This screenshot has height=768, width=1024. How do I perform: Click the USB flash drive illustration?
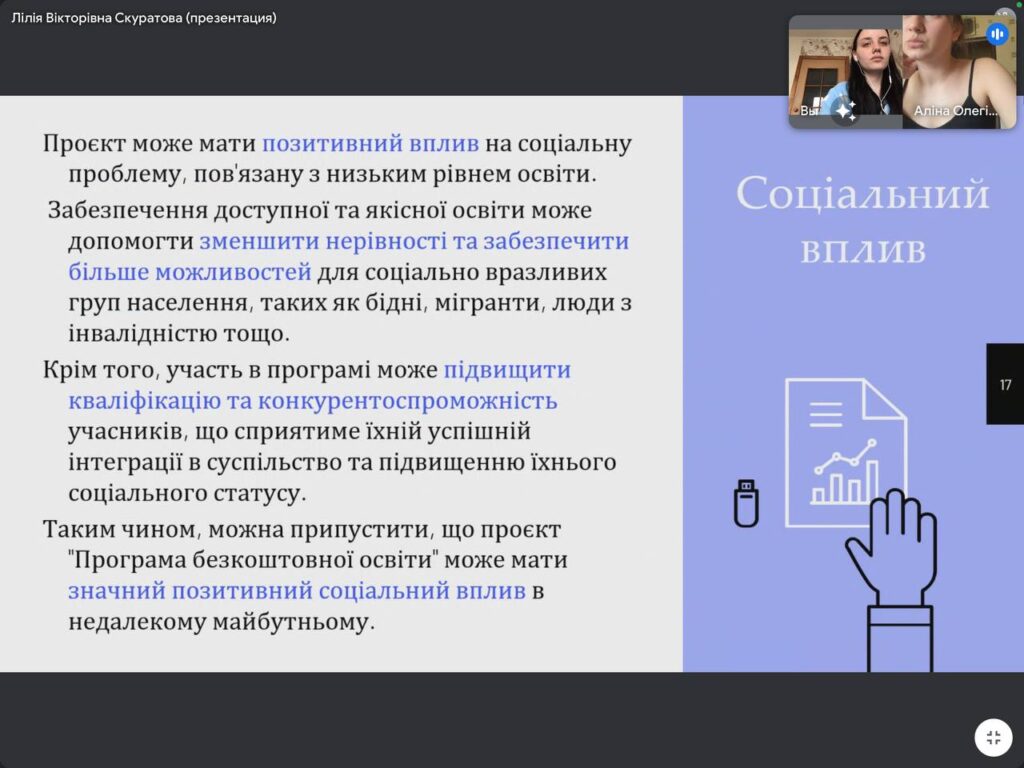tap(746, 503)
